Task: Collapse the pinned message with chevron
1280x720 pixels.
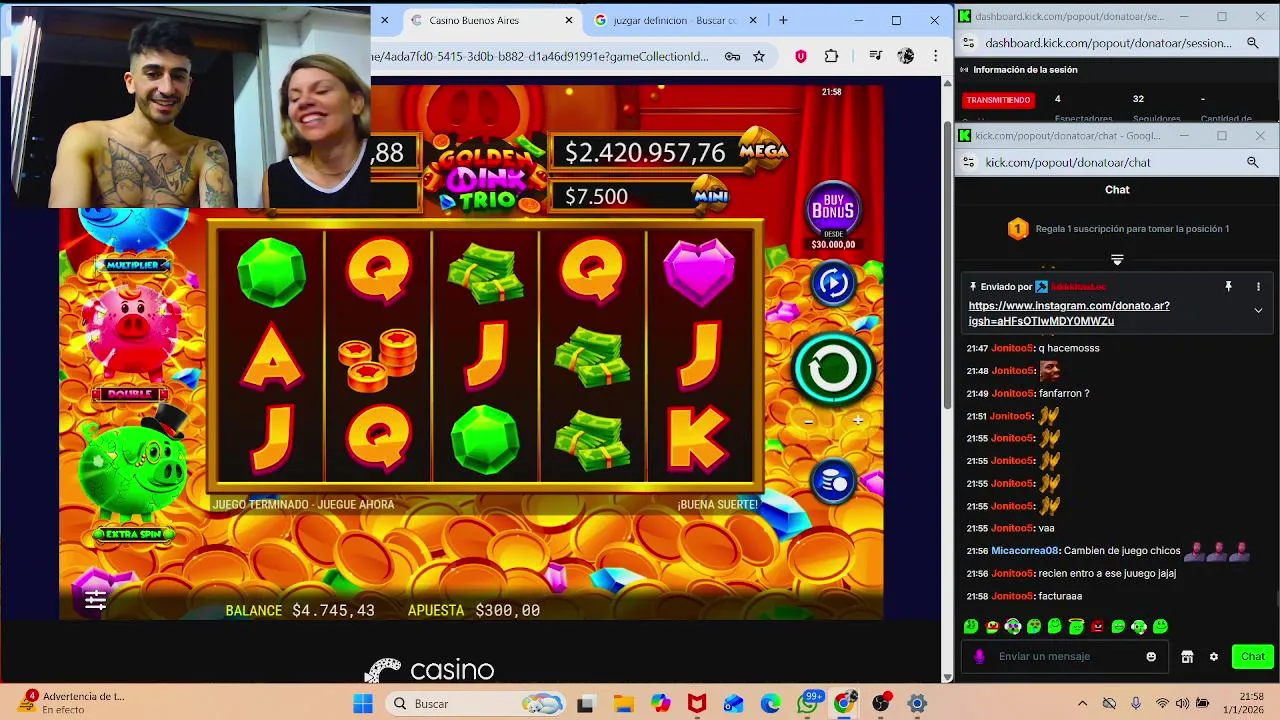Action: click(1258, 310)
